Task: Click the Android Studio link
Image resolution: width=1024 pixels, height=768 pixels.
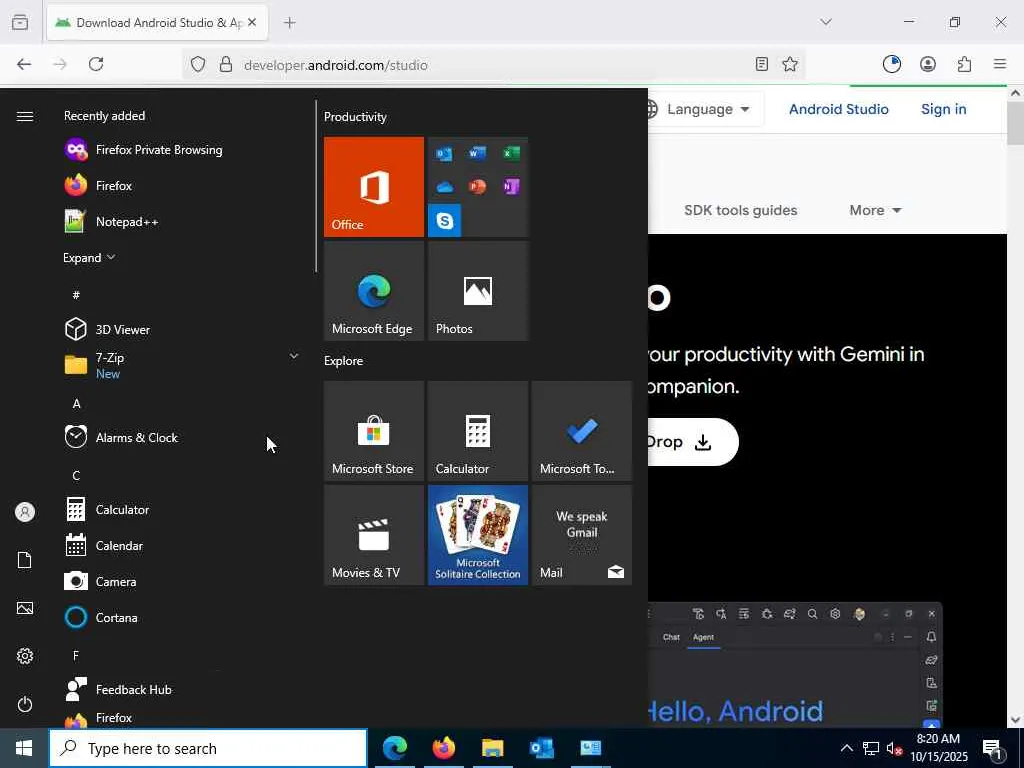Action: coord(839,109)
